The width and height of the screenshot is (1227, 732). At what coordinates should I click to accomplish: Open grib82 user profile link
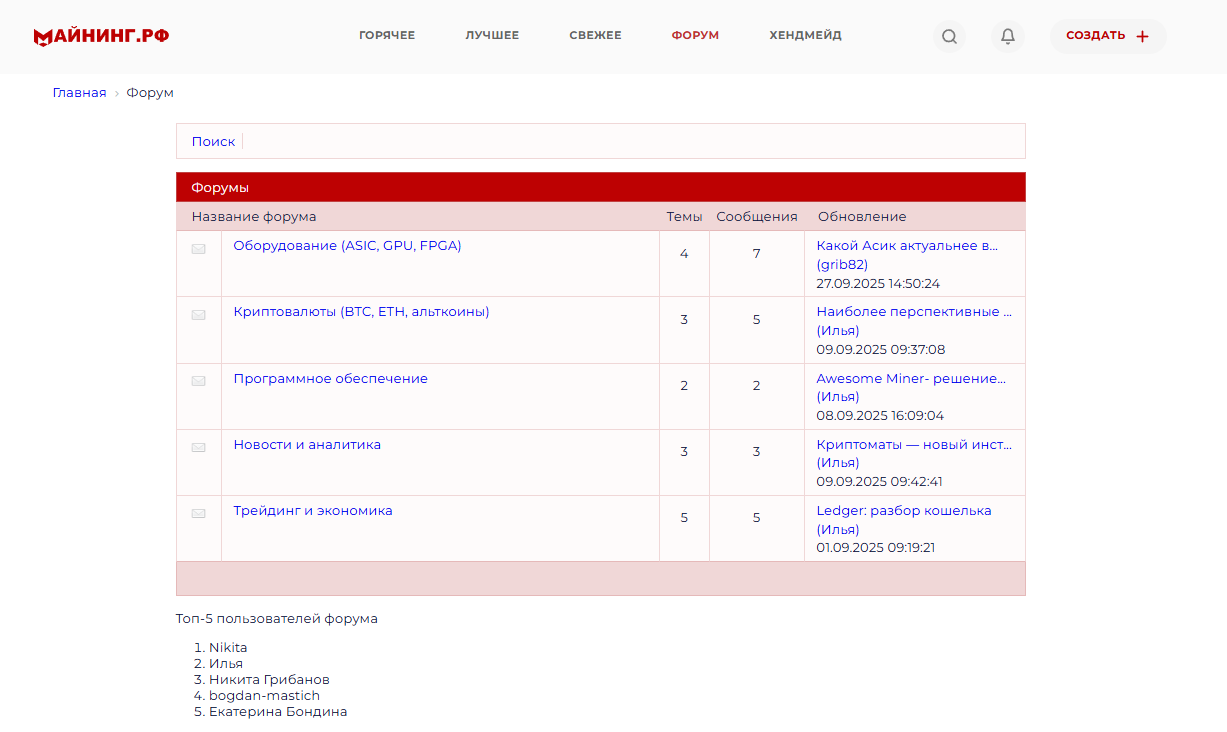(x=842, y=265)
